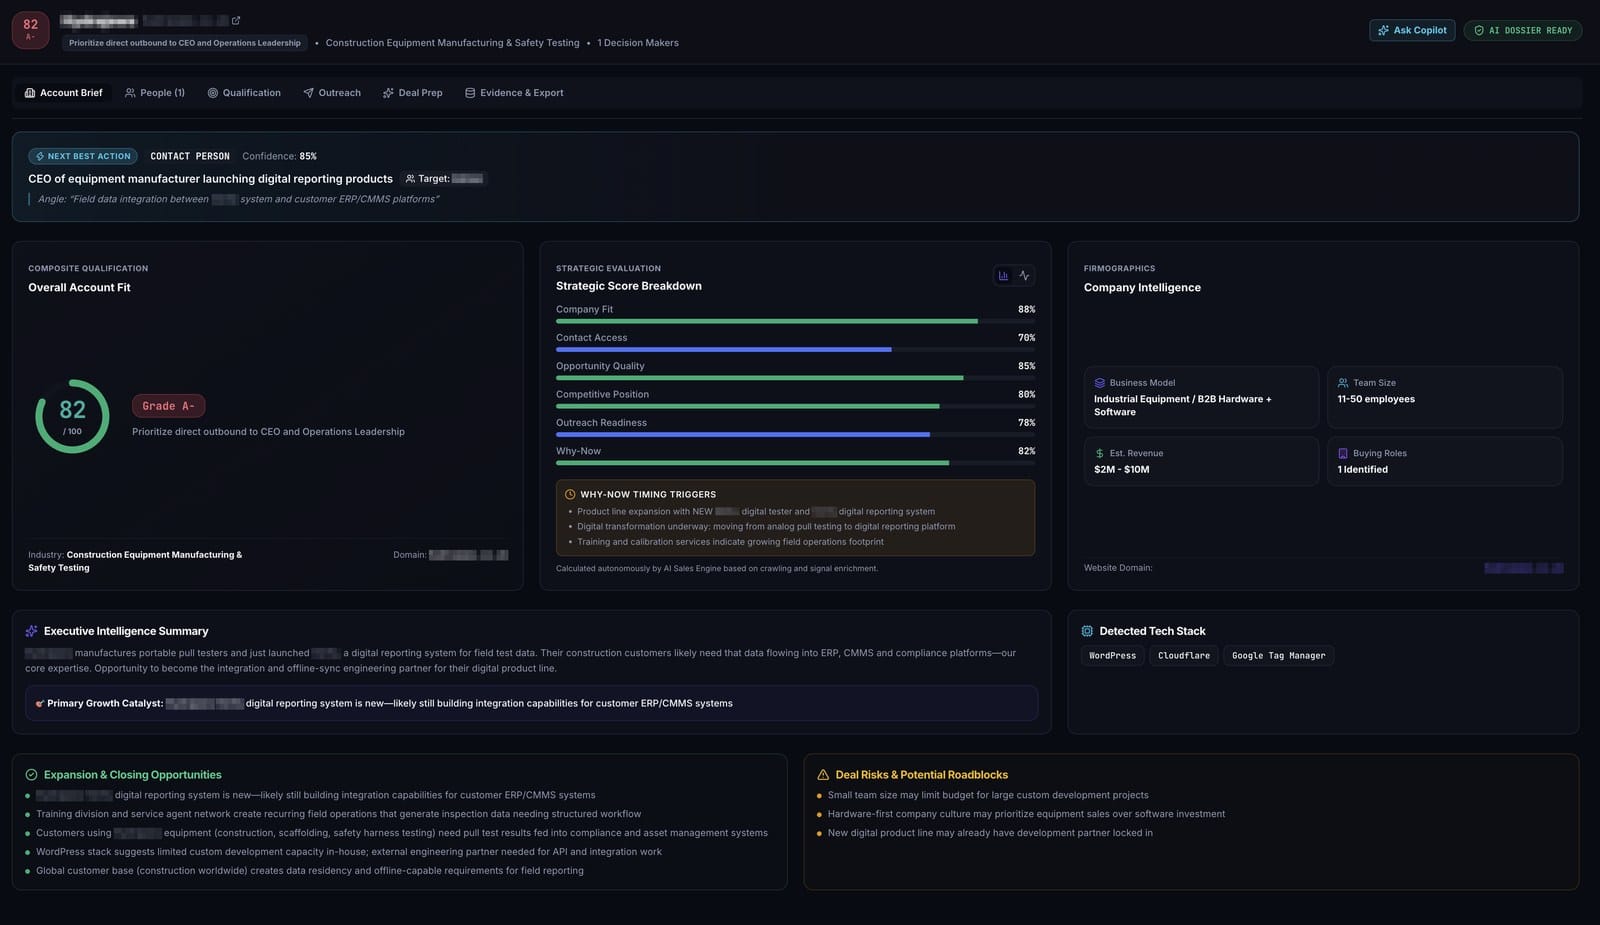Image resolution: width=1600 pixels, height=925 pixels.
Task: Click the Primary Growth Catalyst callout
Action: click(x=531, y=703)
